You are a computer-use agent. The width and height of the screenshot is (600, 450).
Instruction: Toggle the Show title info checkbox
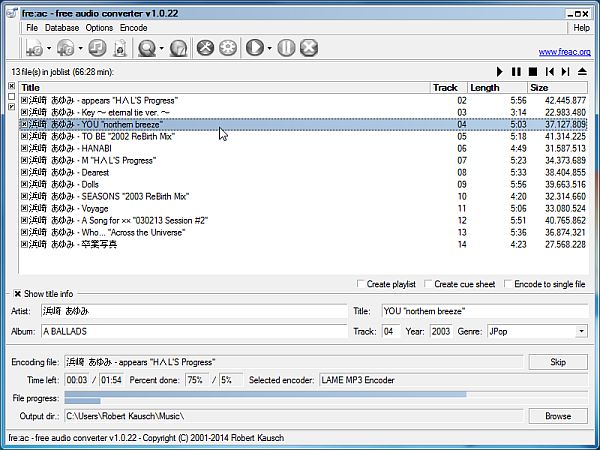pyautogui.click(x=17, y=294)
